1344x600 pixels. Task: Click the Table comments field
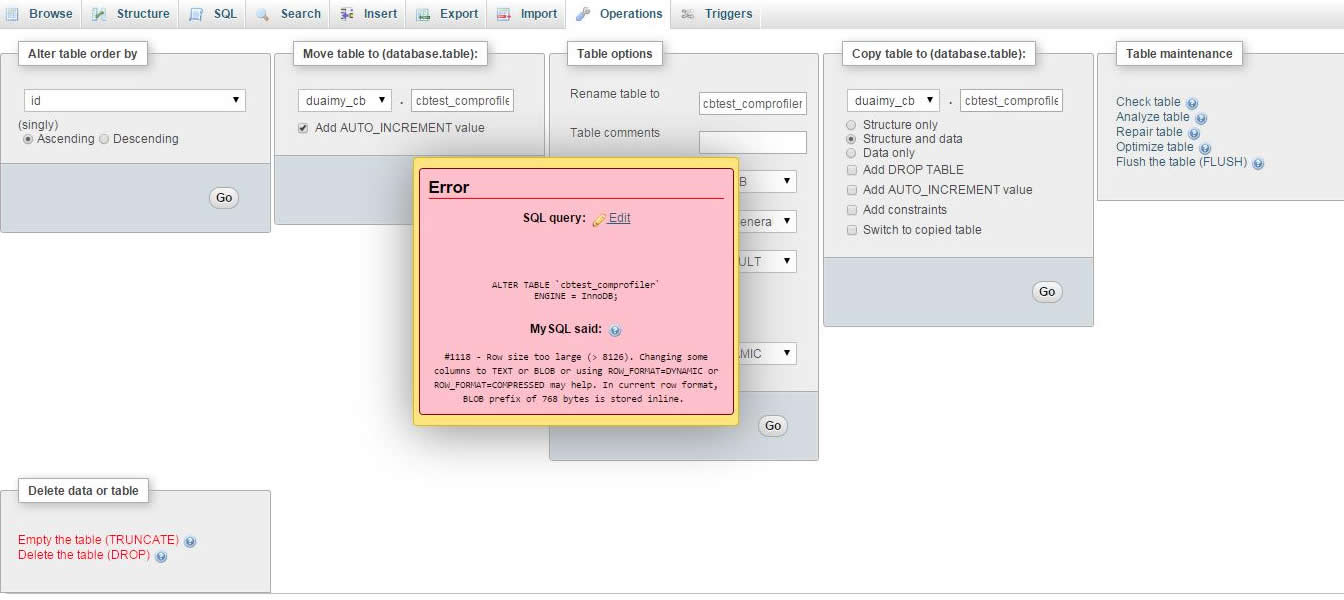pos(753,142)
